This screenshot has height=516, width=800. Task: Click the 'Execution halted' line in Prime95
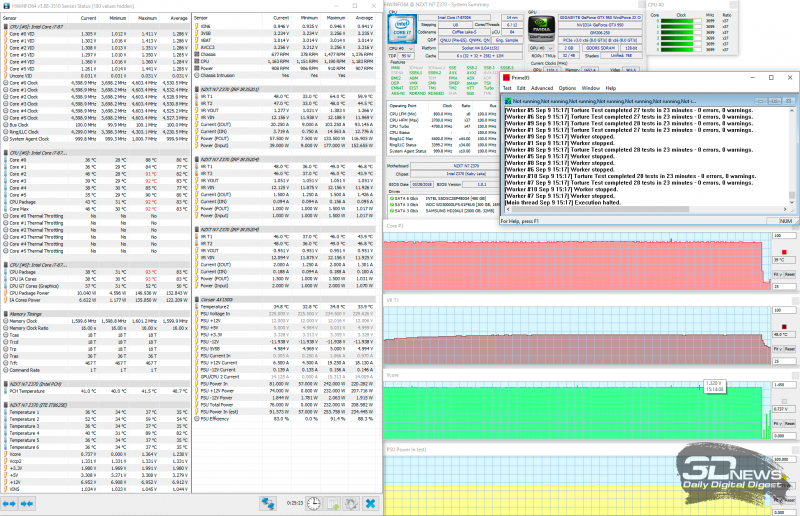click(563, 203)
